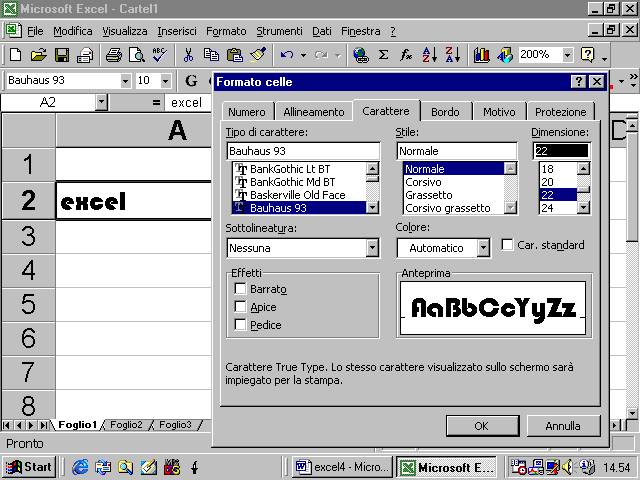The height and width of the screenshot is (480, 640).
Task: Select the Format Painter brush icon
Action: click(258, 55)
